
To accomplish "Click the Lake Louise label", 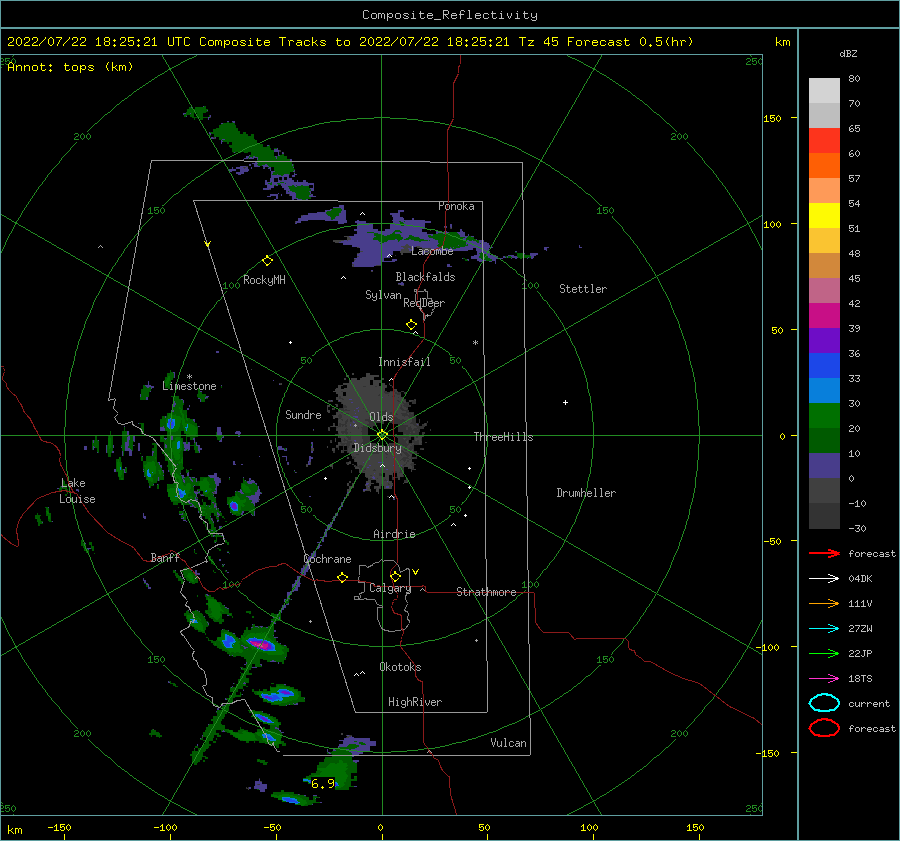I will click(77, 491).
